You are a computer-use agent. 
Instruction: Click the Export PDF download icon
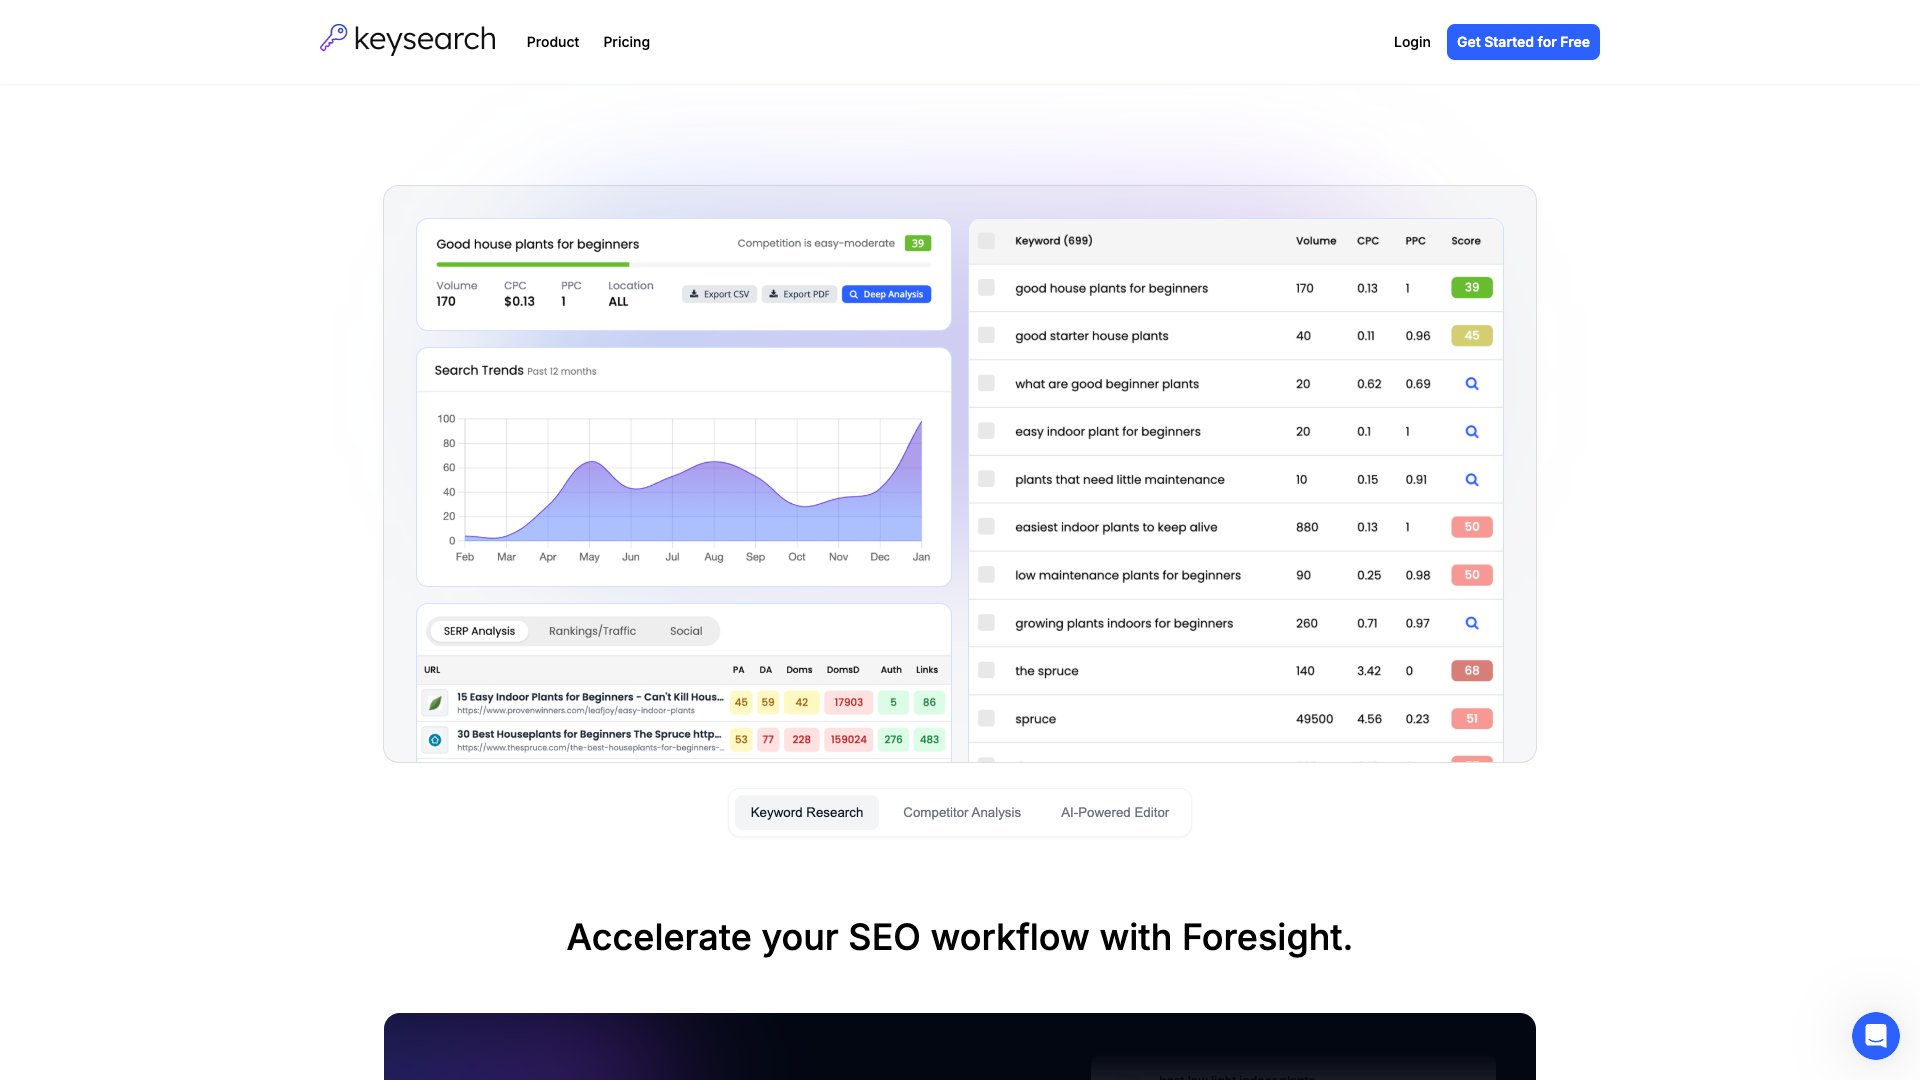click(775, 294)
